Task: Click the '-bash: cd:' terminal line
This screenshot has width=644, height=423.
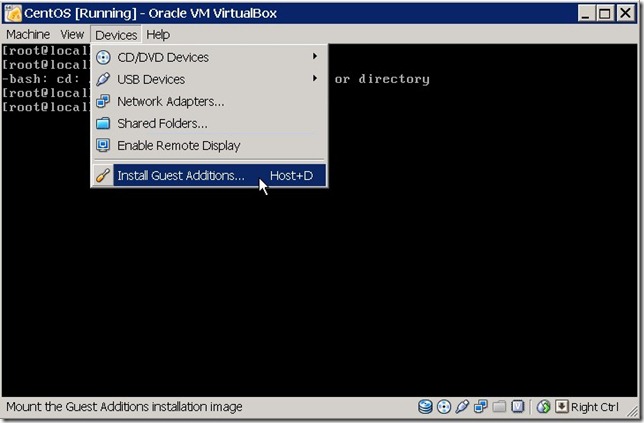Action: (x=41, y=79)
